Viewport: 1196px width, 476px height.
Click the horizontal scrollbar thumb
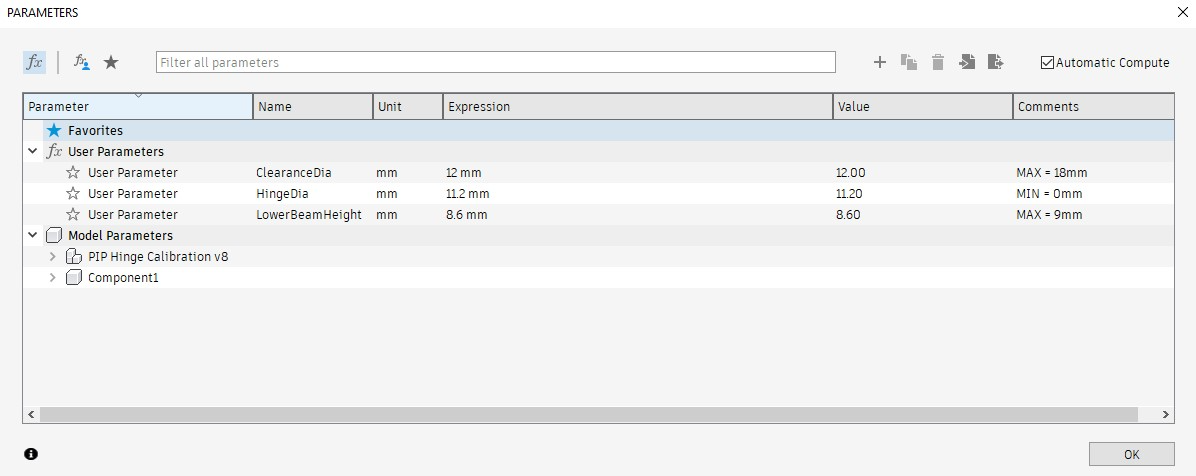pyautogui.click(x=588, y=414)
